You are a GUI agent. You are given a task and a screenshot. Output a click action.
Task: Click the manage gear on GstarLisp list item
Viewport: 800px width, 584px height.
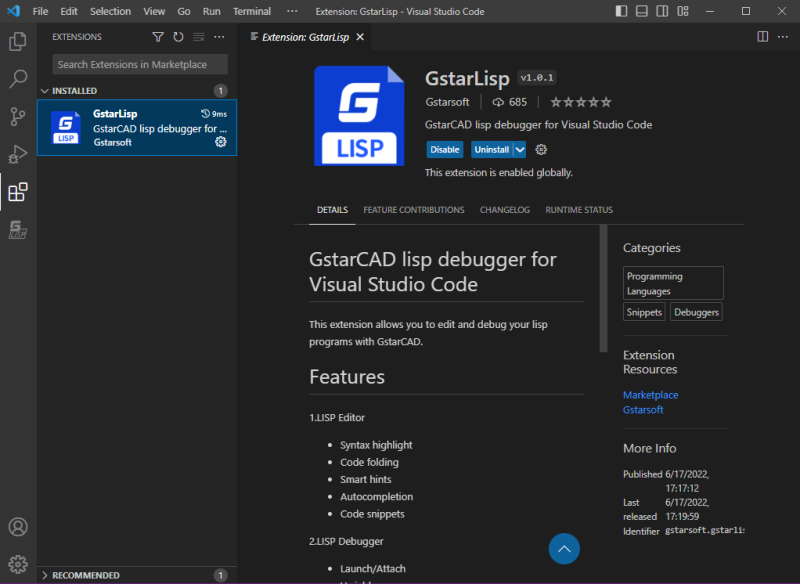tap(220, 142)
